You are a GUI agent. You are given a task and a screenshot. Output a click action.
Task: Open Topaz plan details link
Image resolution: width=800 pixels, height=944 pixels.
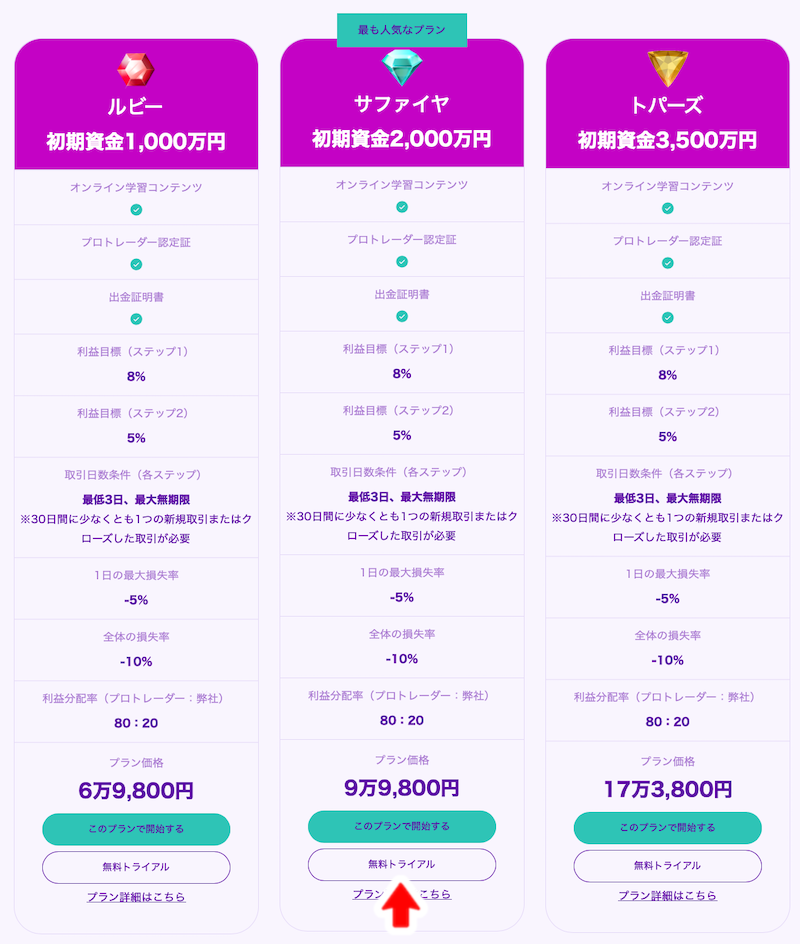668,896
